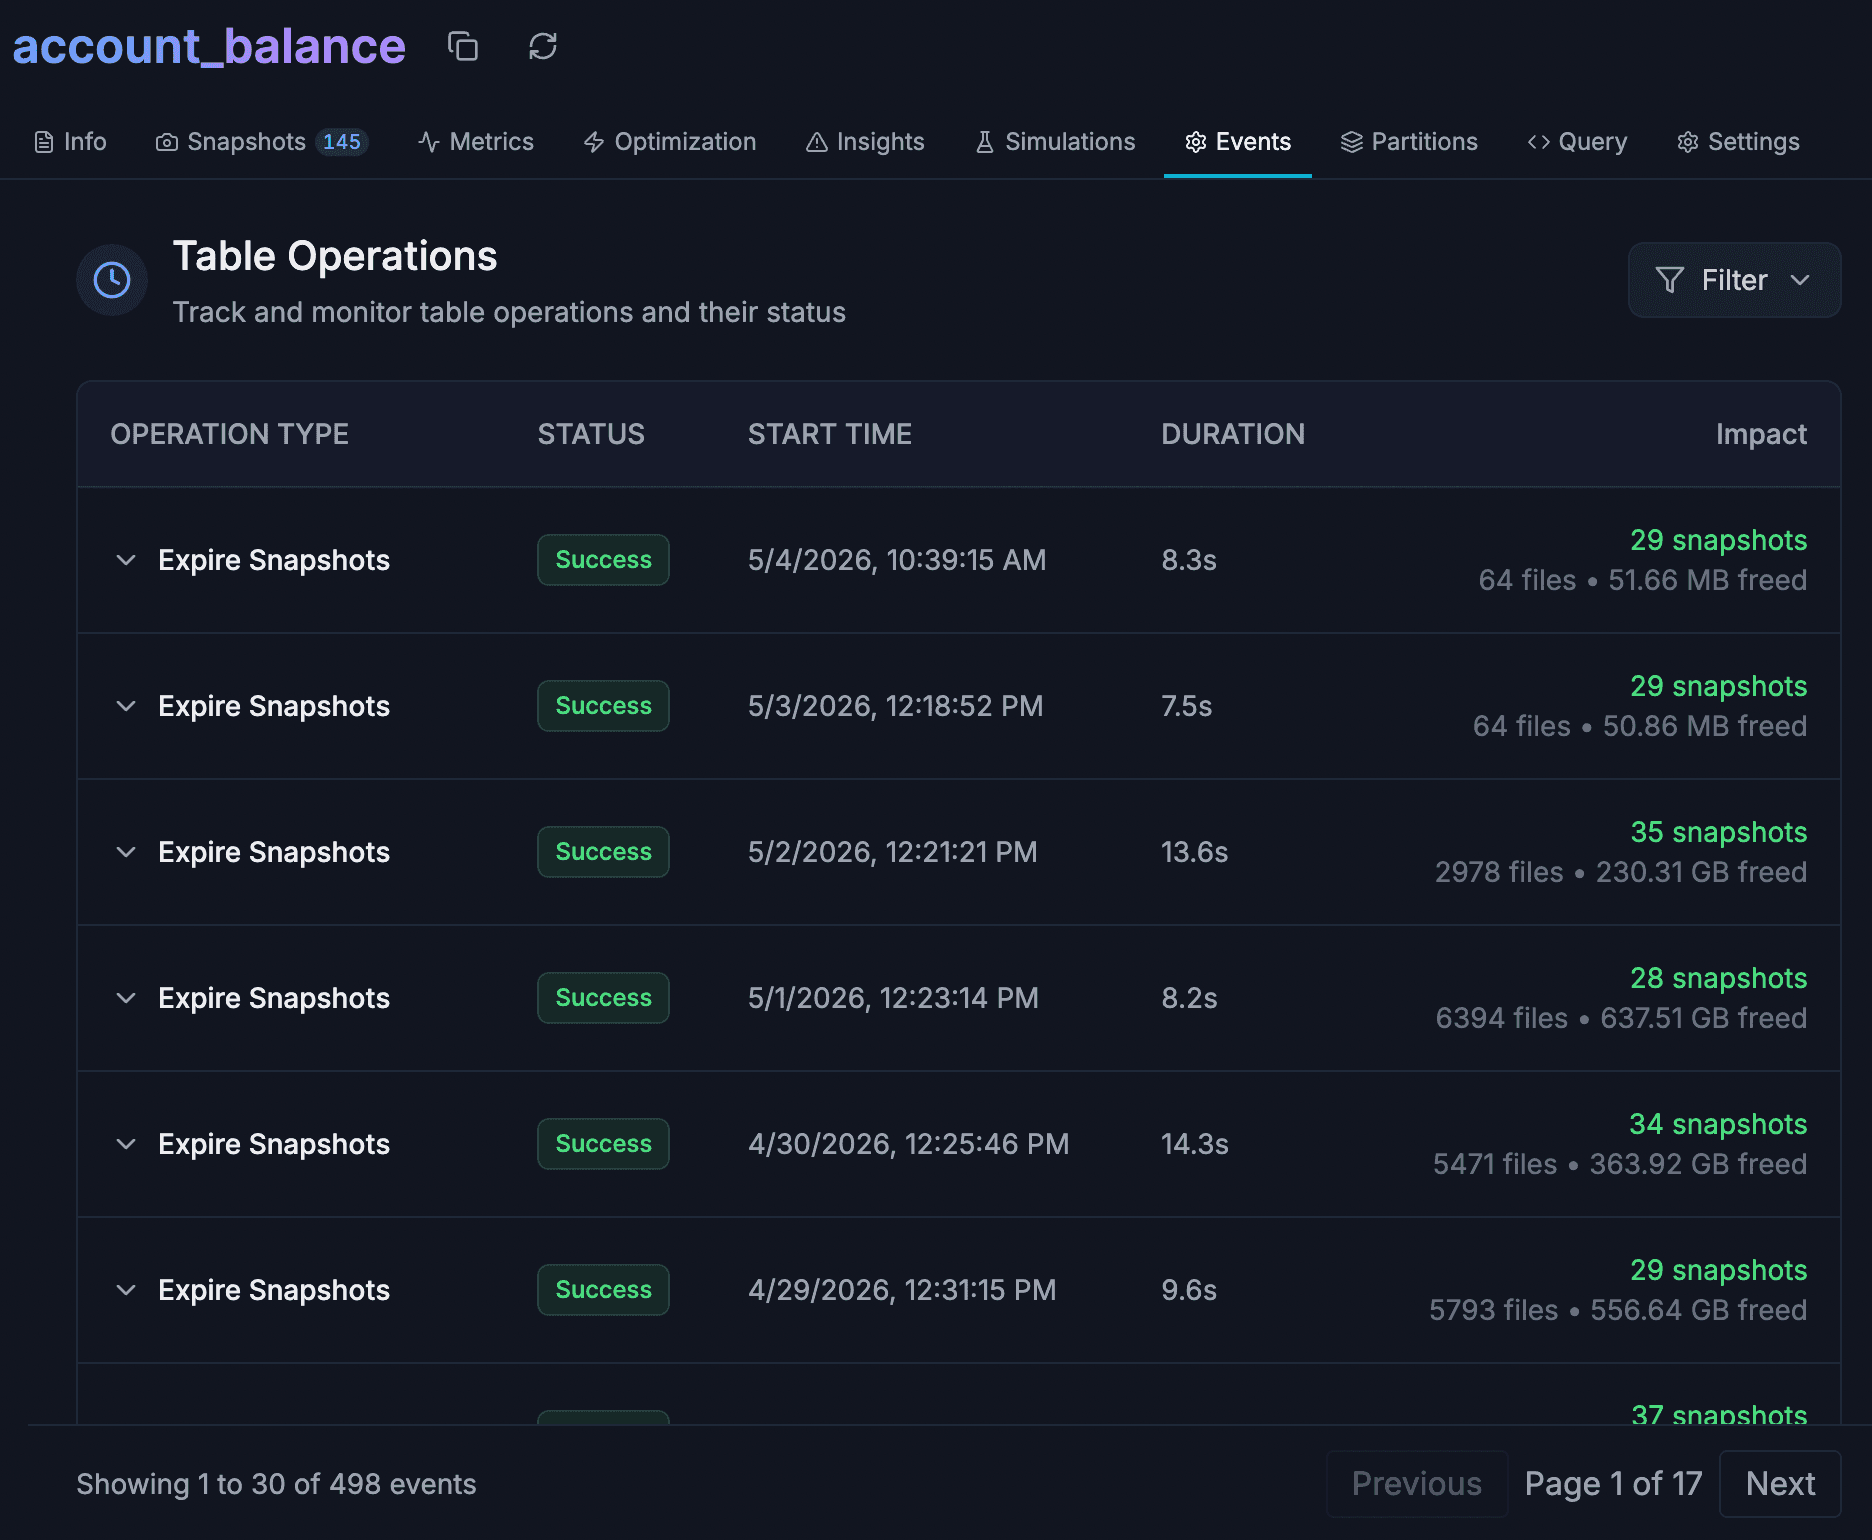Click start time 5/3/2026, 12:18:52 PM

click(x=895, y=706)
